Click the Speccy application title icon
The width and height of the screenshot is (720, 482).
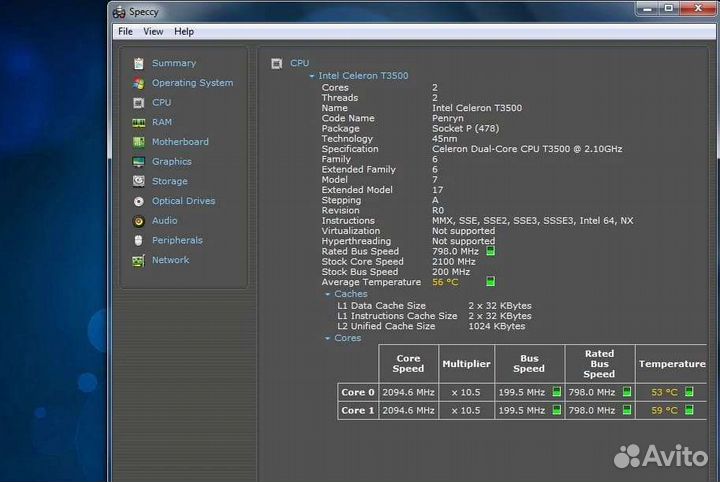click(x=119, y=12)
